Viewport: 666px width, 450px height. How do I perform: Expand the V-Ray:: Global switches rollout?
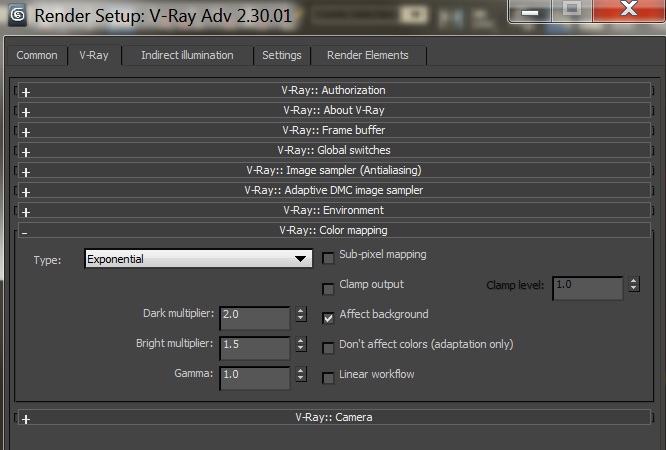click(334, 150)
